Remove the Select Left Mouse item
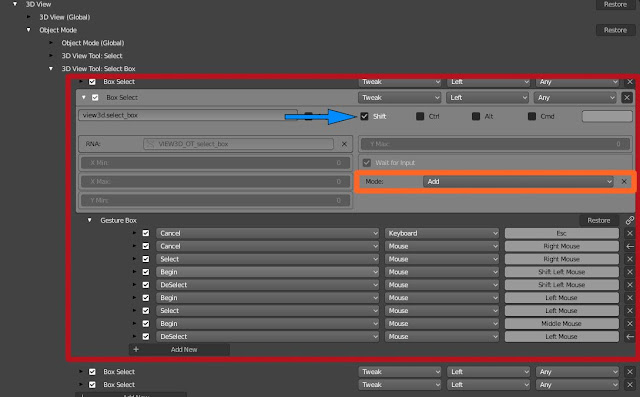The height and width of the screenshot is (397, 640). pyautogui.click(x=630, y=311)
